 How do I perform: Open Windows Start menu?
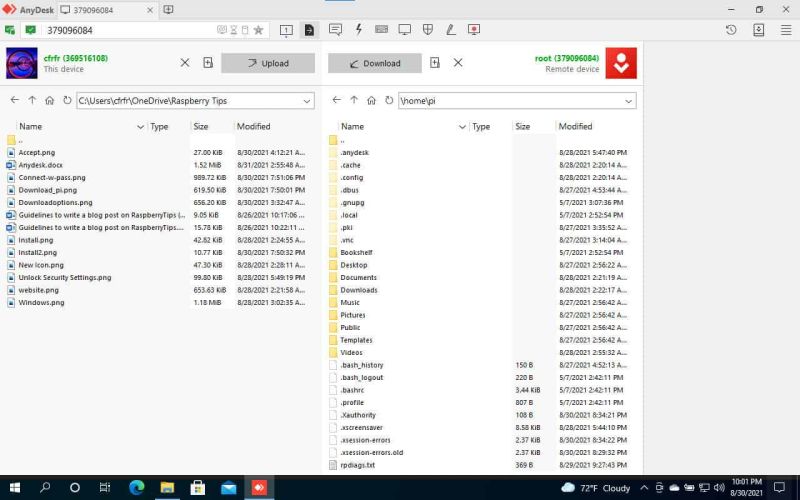pyautogui.click(x=14, y=488)
